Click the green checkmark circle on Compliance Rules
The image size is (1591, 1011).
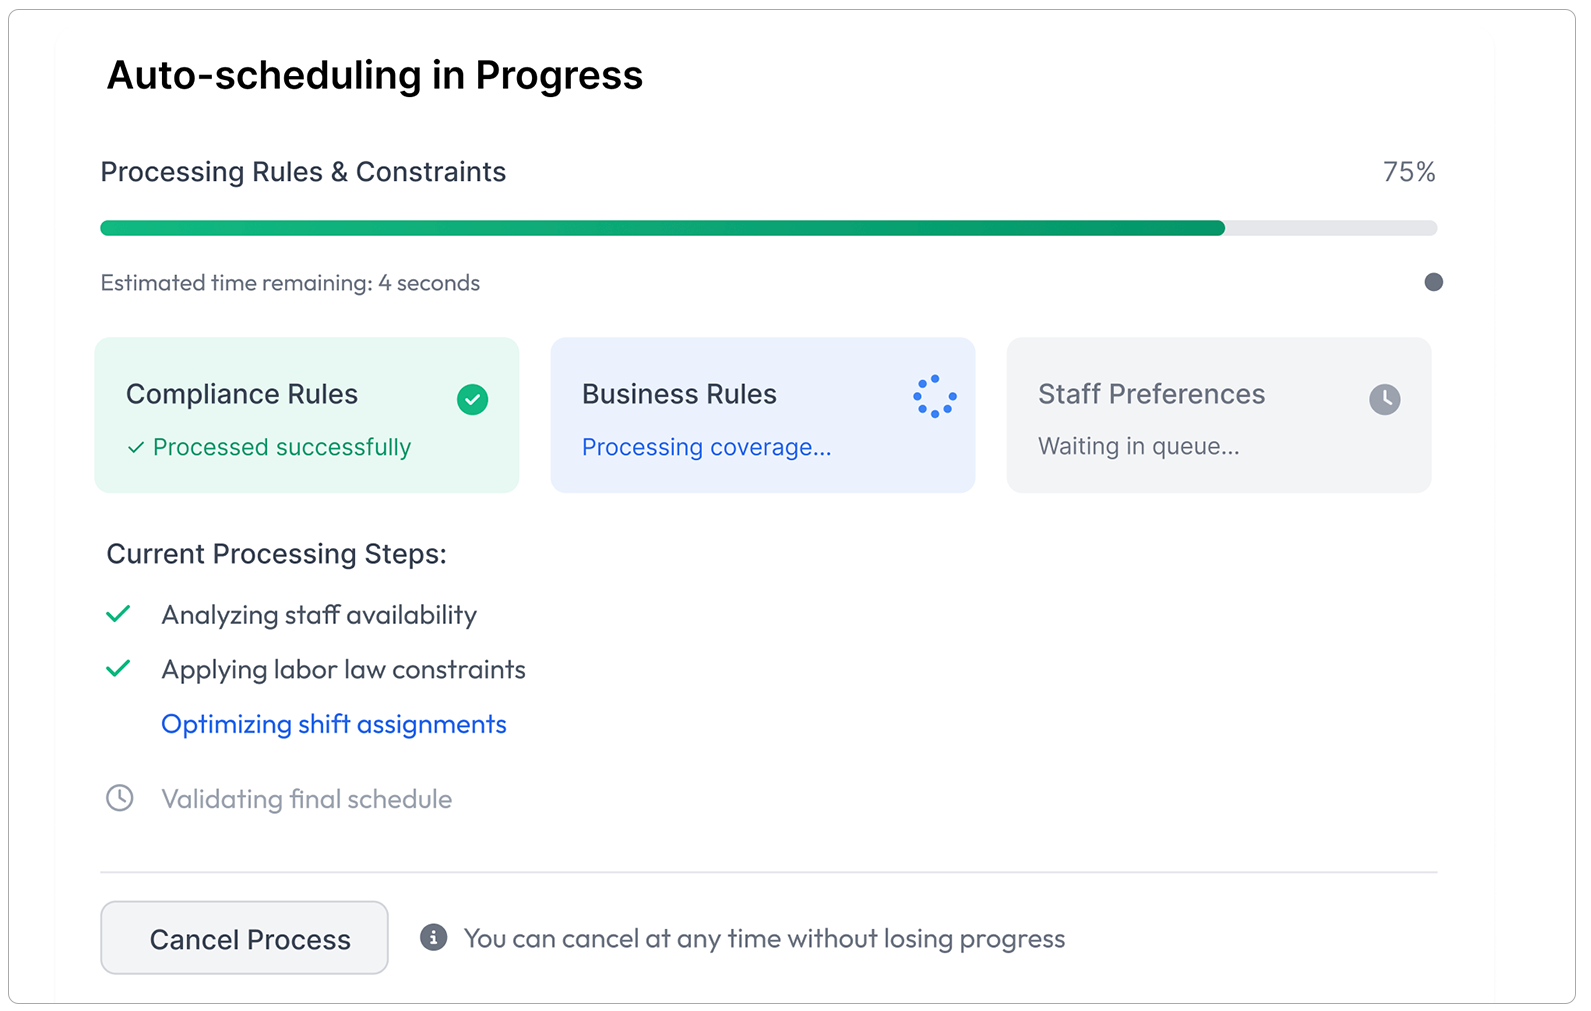tap(472, 399)
